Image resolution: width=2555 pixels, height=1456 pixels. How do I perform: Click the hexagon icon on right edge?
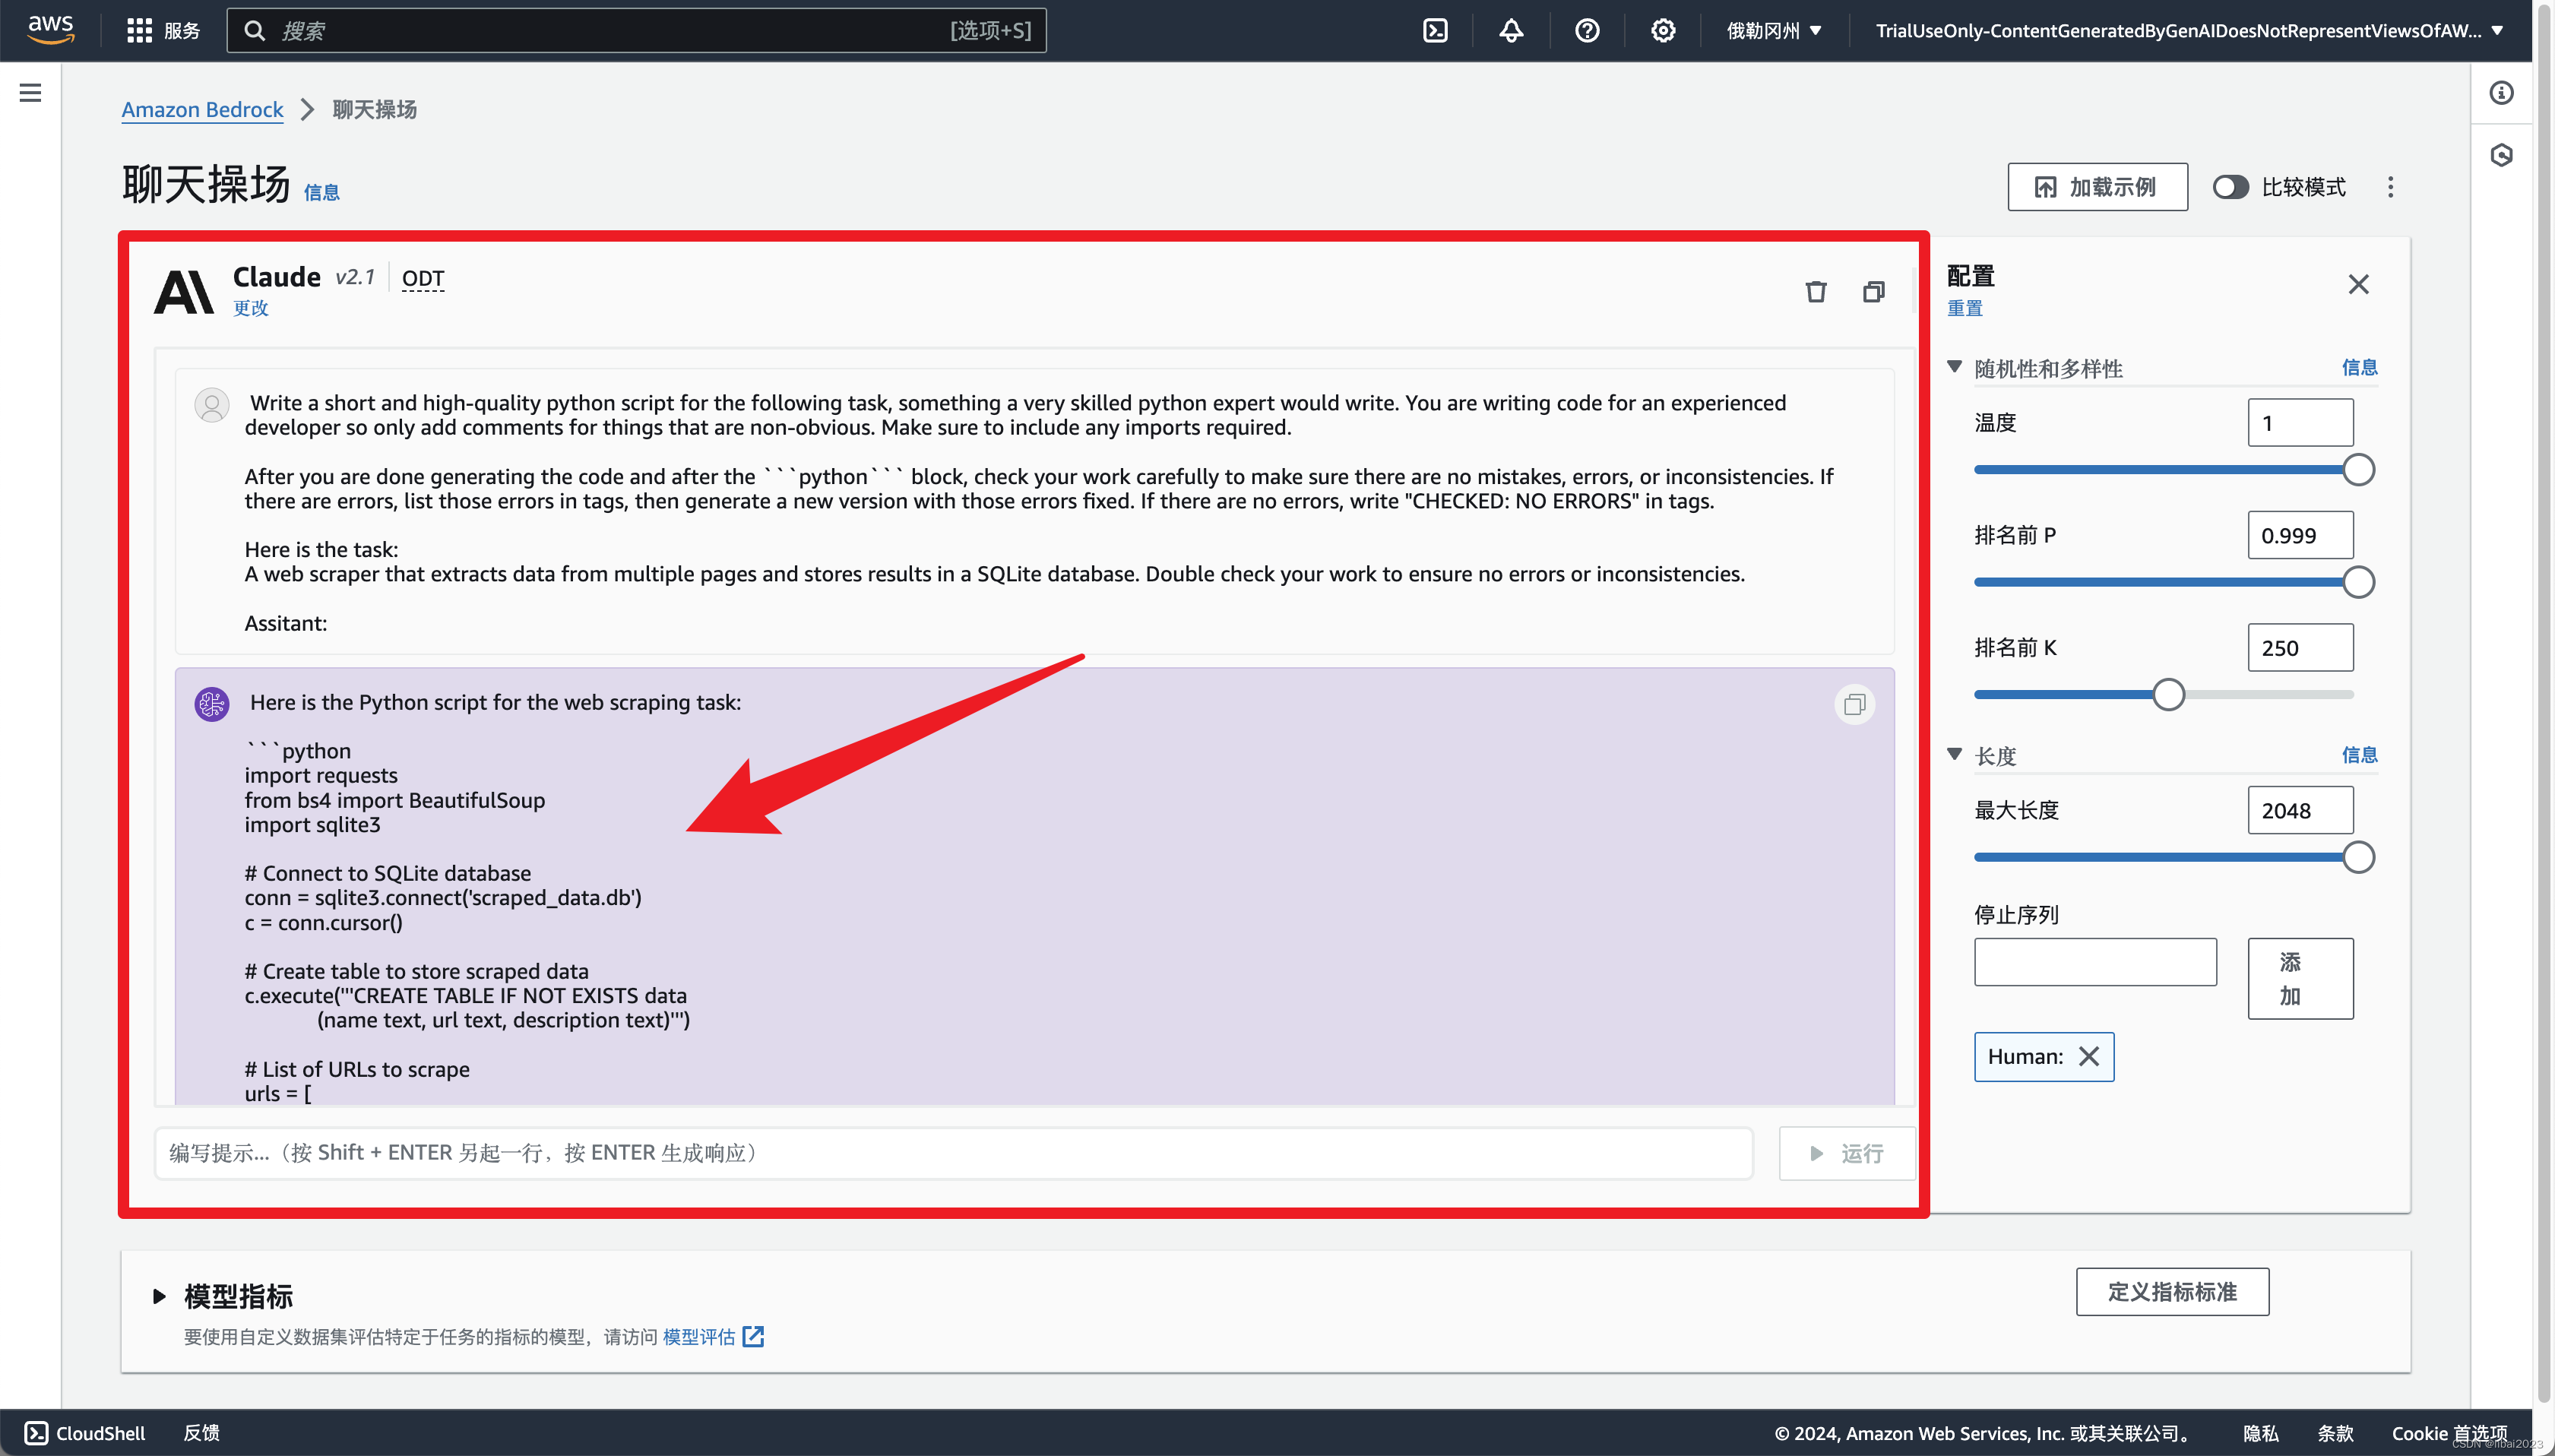2501,155
